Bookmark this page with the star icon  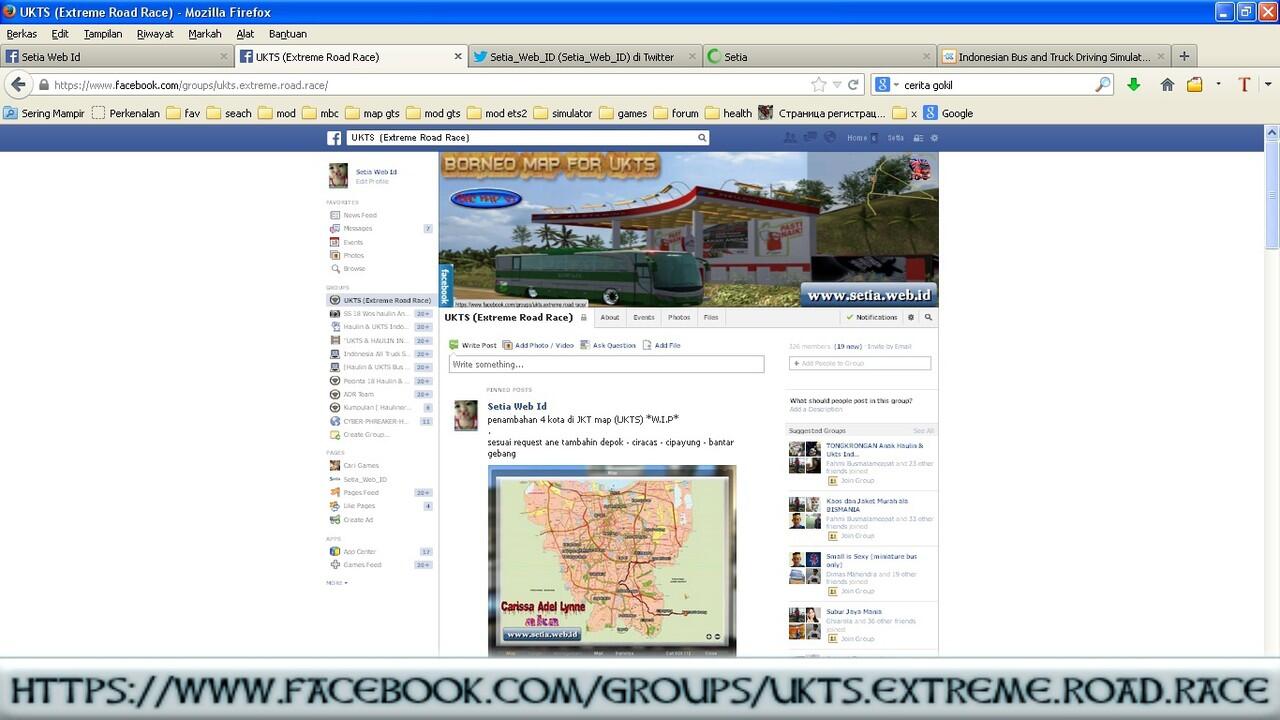point(819,85)
